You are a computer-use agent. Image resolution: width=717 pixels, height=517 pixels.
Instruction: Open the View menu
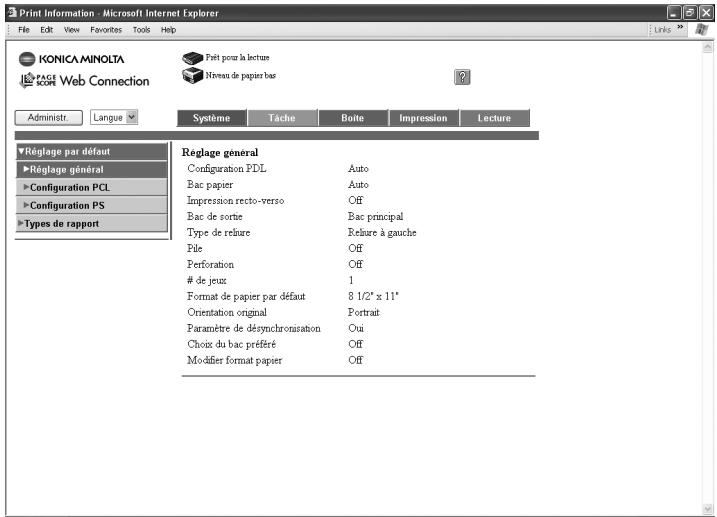click(71, 30)
